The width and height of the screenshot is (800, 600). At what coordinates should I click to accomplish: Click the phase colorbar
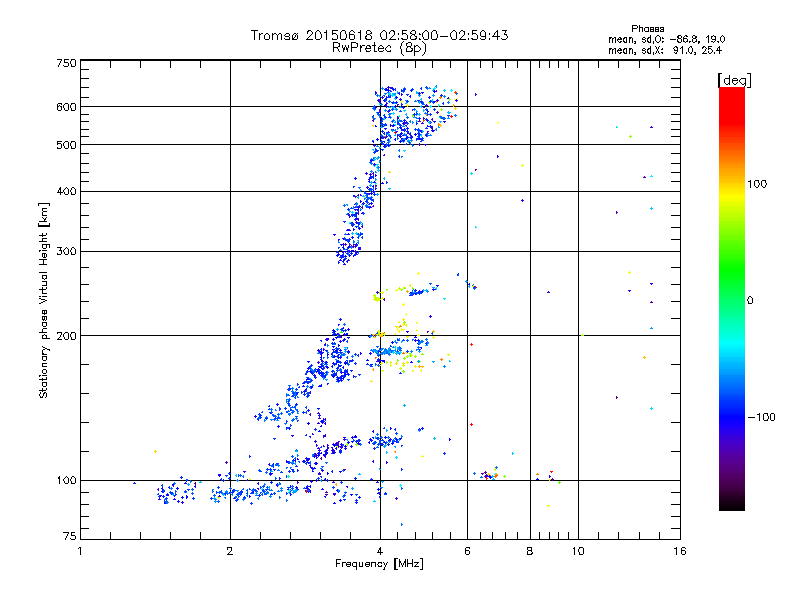pyautogui.click(x=732, y=298)
